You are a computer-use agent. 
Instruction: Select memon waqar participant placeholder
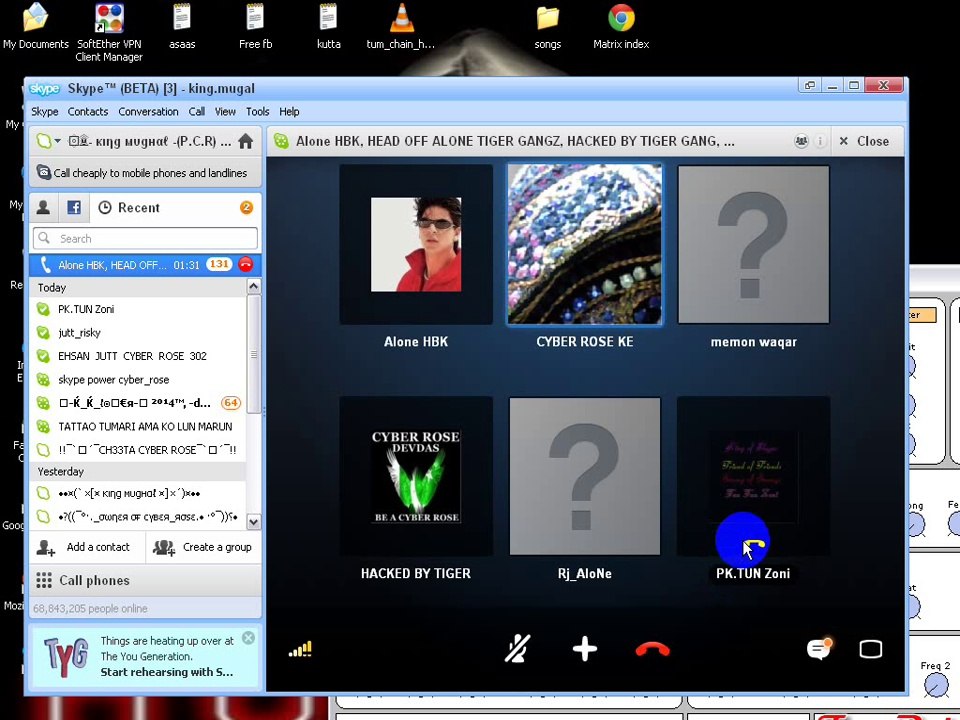pos(754,244)
